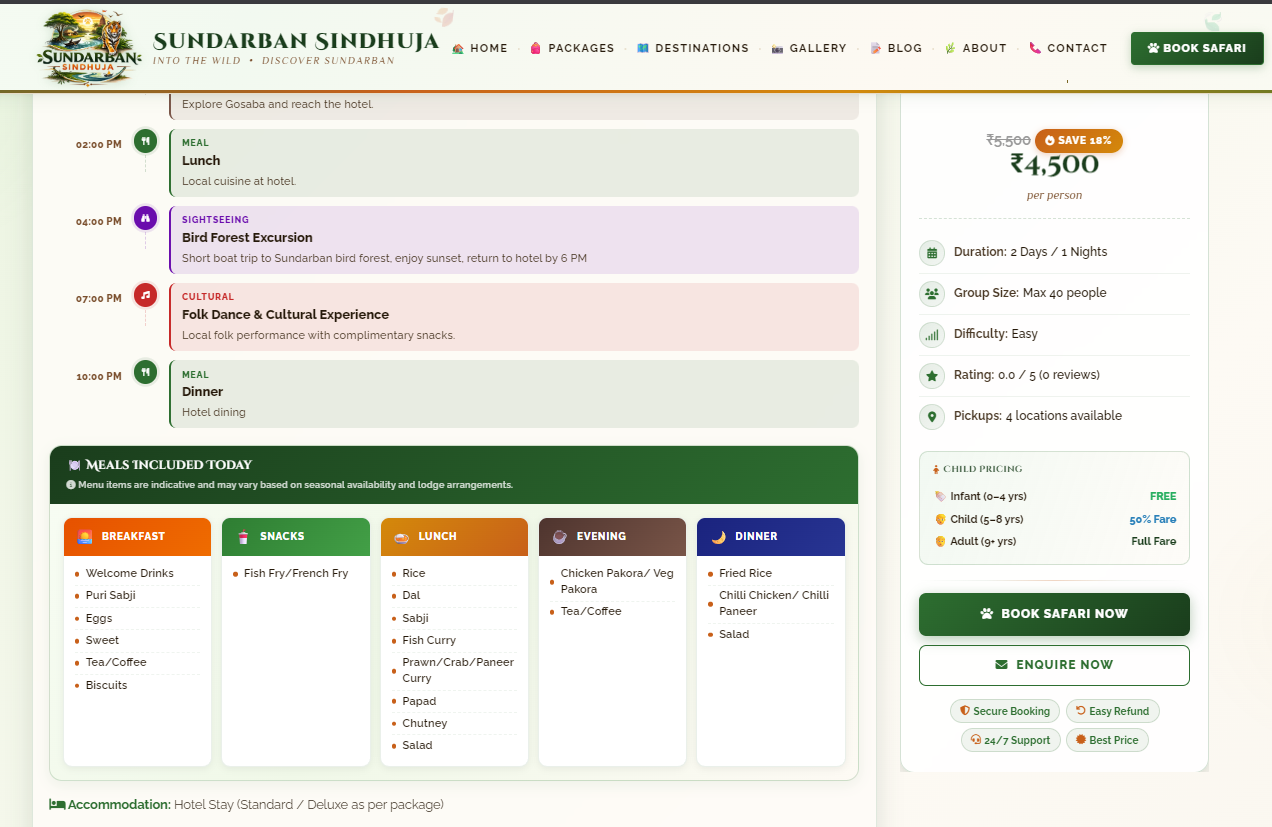Viewport: 1272px width, 827px height.
Task: Open the Gallery menu item
Action: [809, 48]
